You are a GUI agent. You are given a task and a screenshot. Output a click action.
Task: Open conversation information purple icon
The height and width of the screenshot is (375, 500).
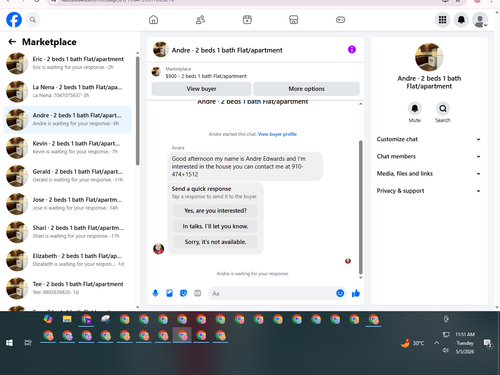click(352, 50)
